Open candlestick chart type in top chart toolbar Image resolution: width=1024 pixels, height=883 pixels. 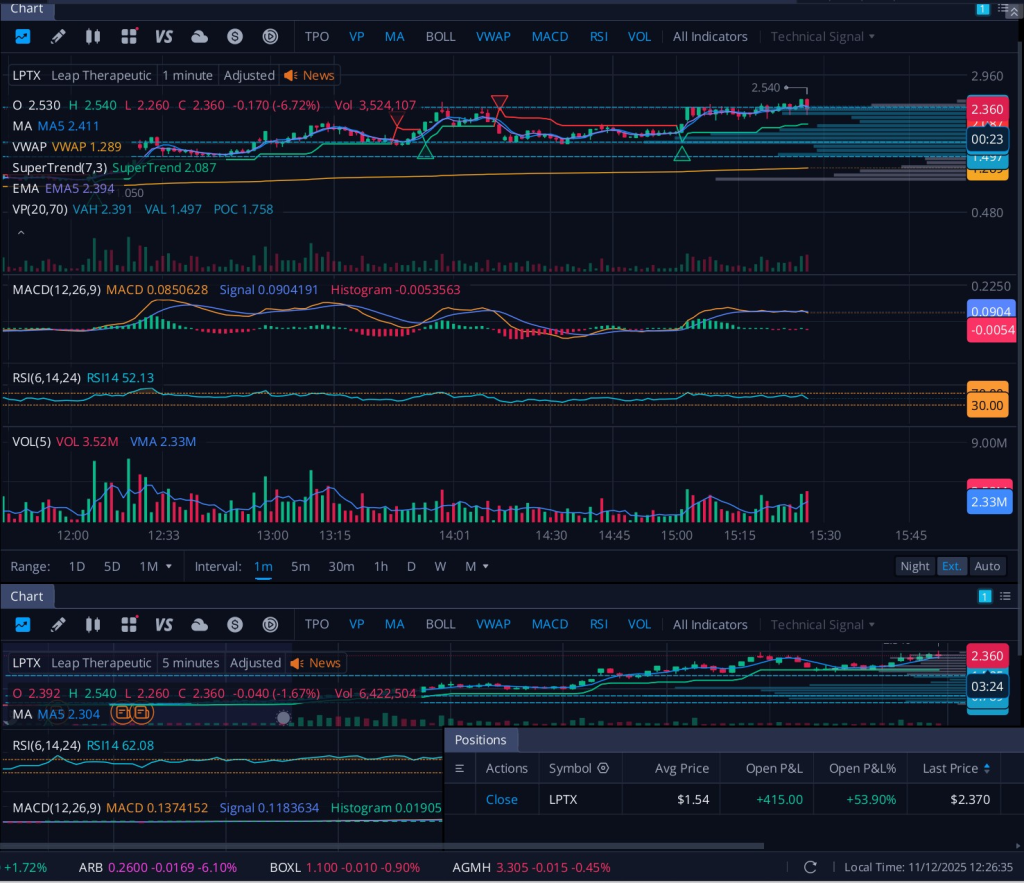[94, 37]
